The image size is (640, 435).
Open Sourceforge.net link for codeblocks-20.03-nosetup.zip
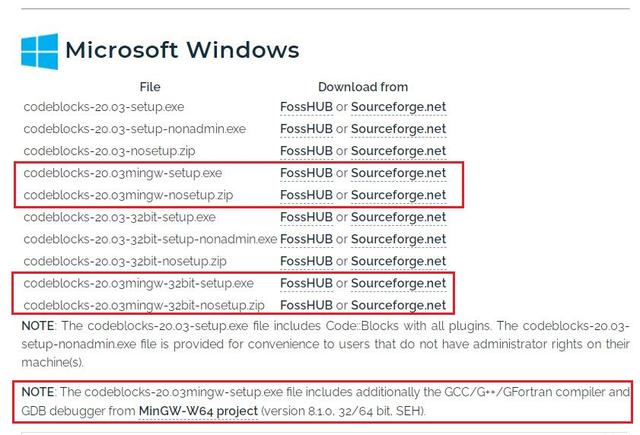pos(398,151)
